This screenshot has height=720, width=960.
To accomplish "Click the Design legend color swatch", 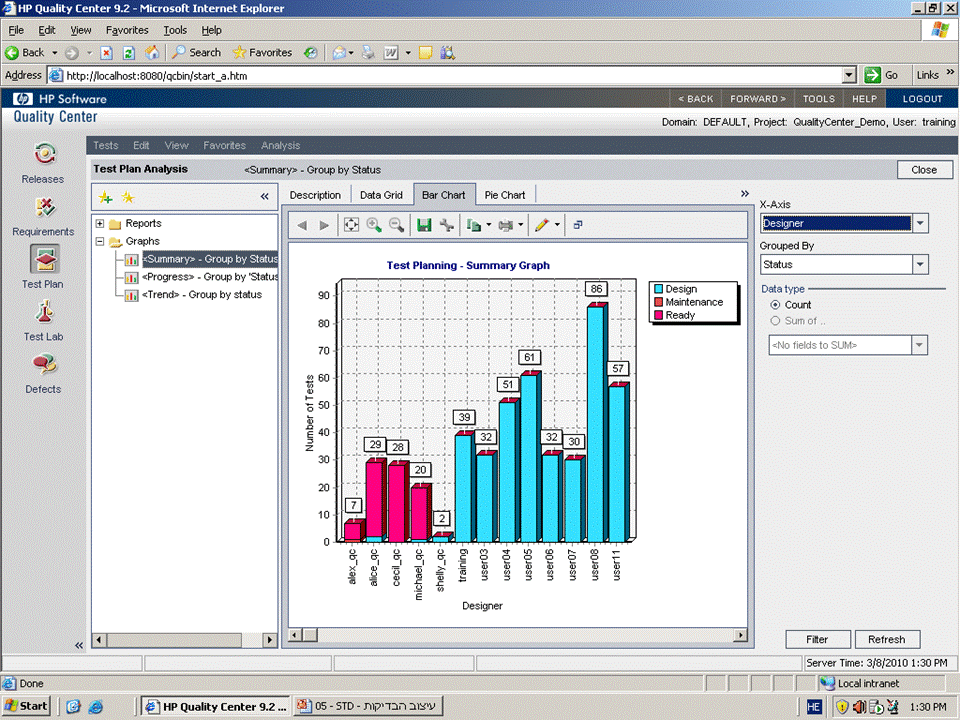I will point(659,289).
